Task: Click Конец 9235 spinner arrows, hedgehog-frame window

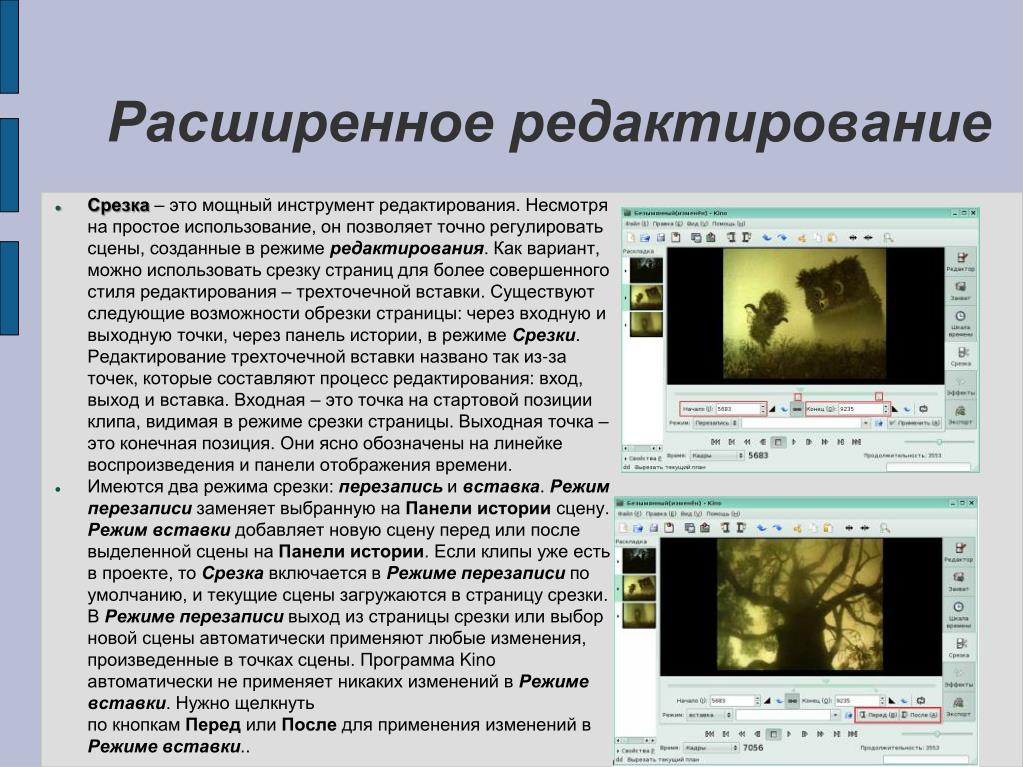Action: coord(885,409)
